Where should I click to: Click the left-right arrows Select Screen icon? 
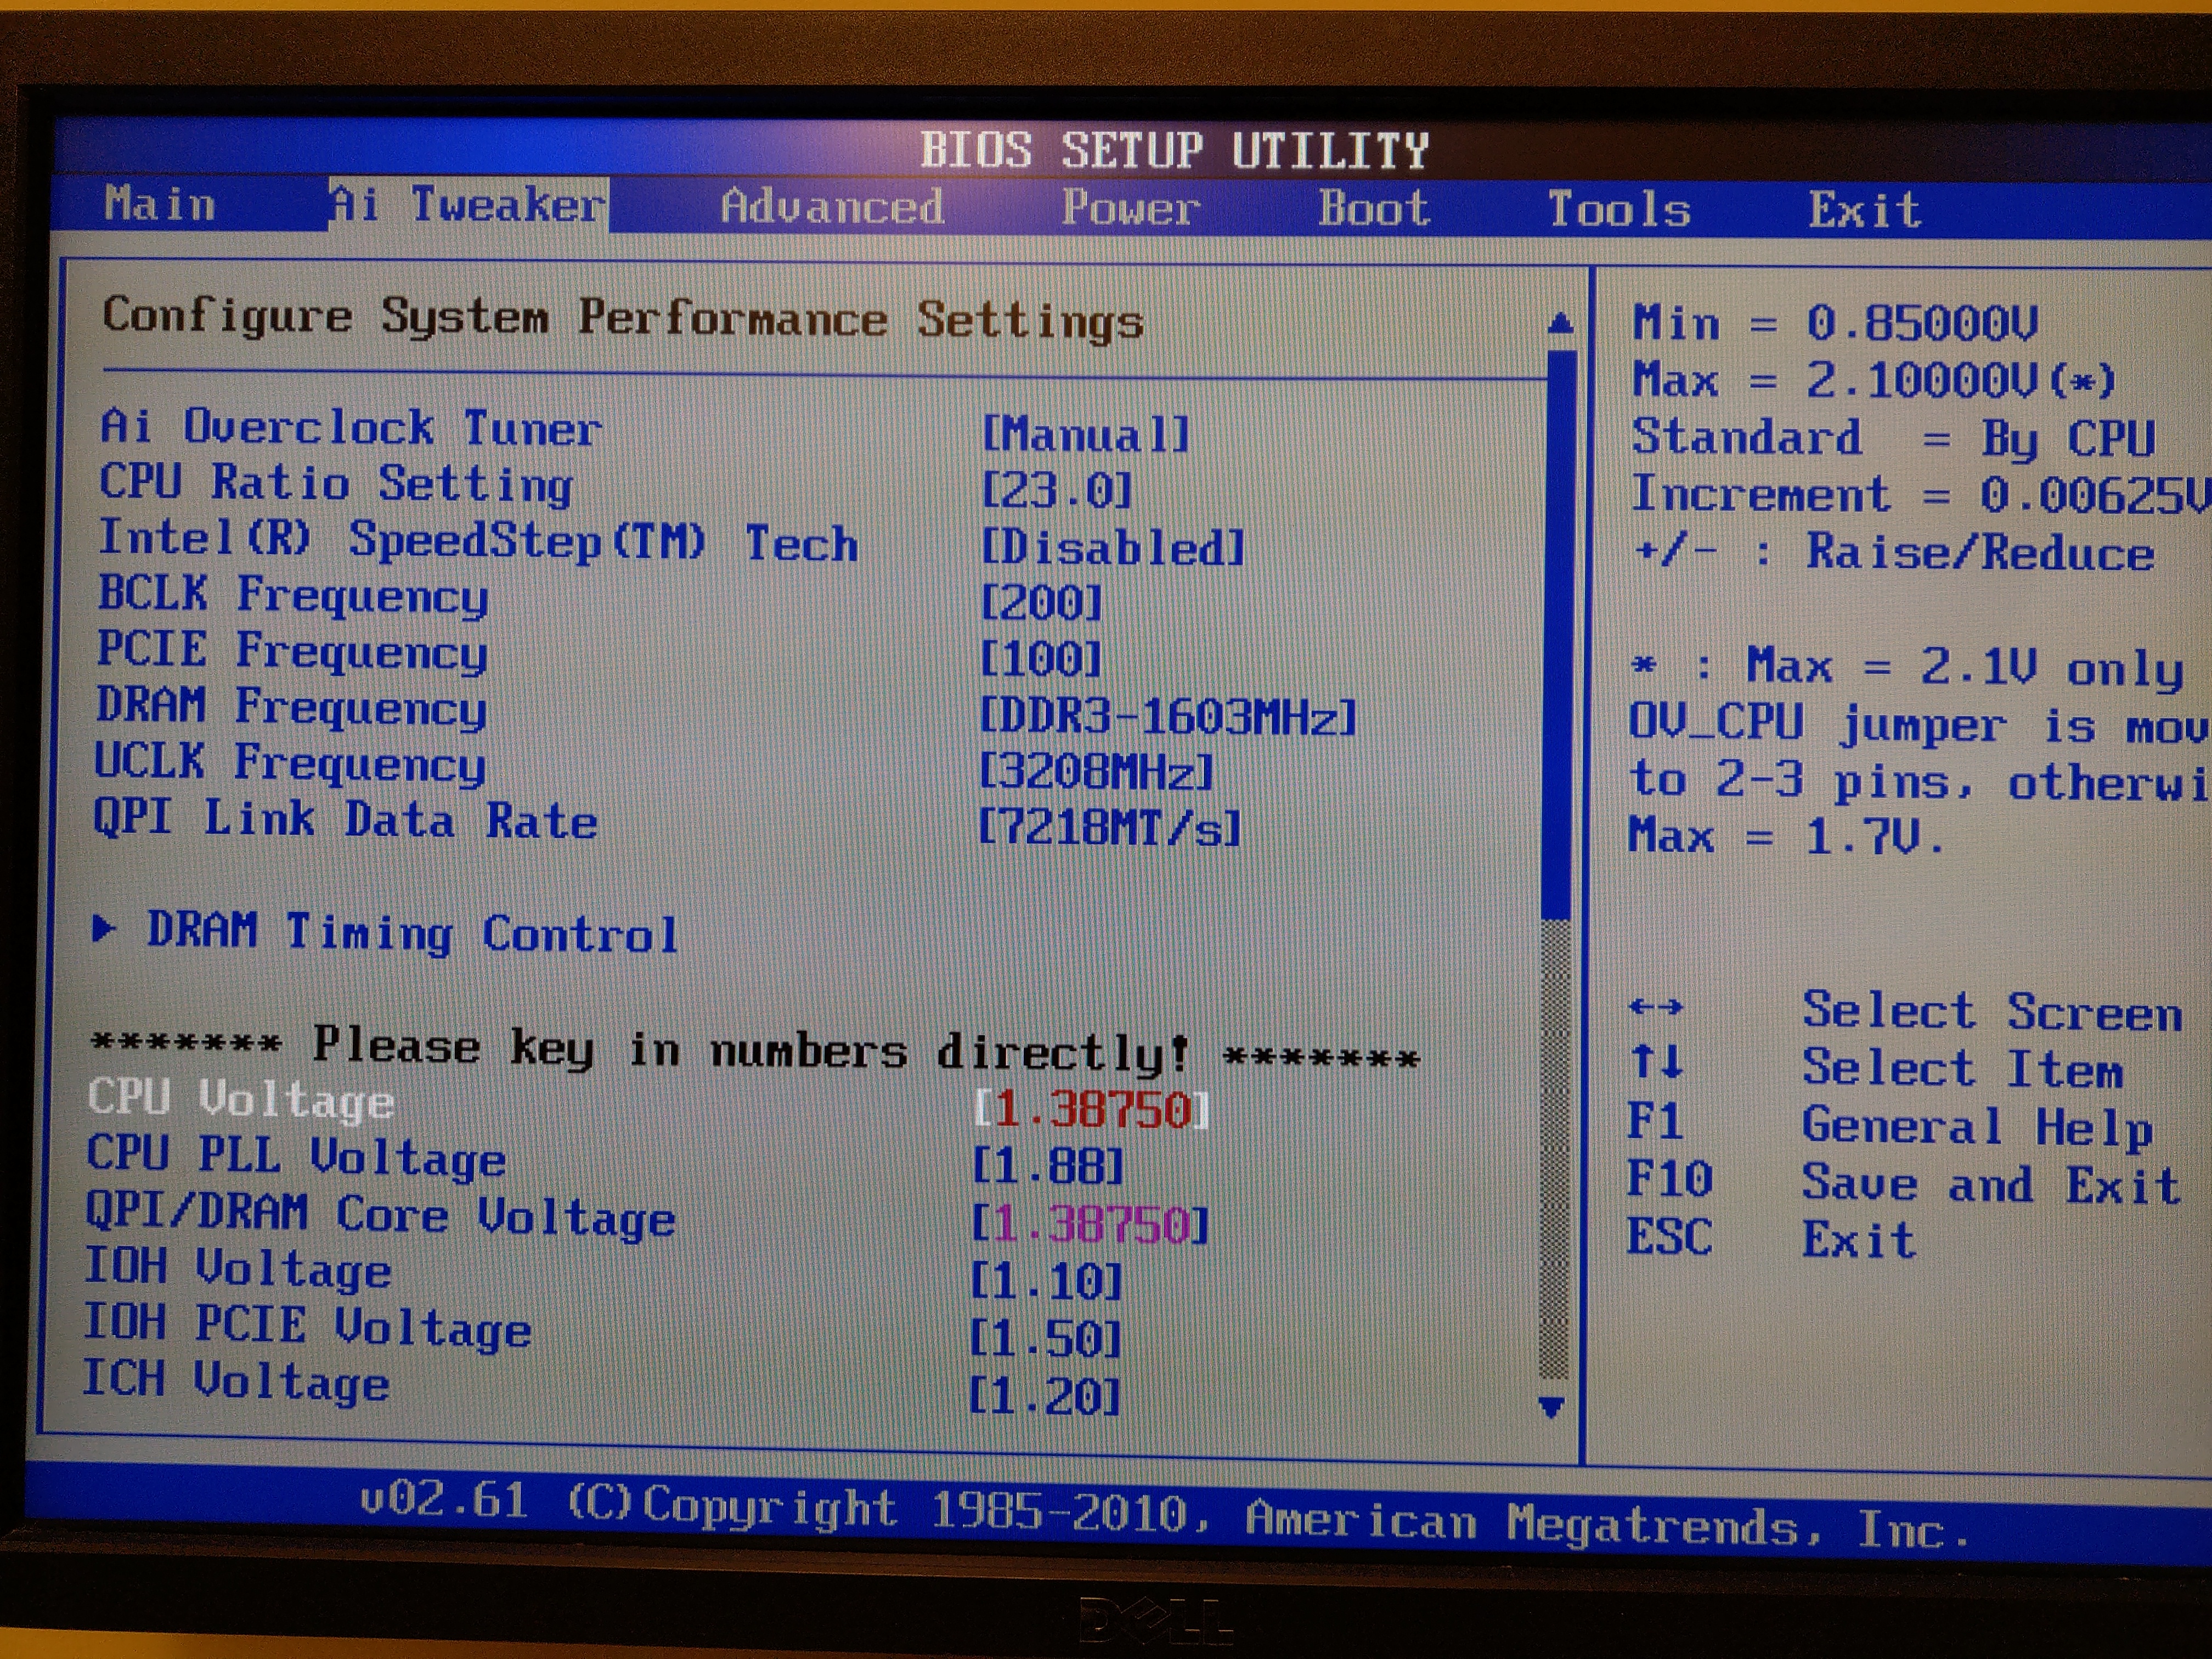pyautogui.click(x=1655, y=1007)
